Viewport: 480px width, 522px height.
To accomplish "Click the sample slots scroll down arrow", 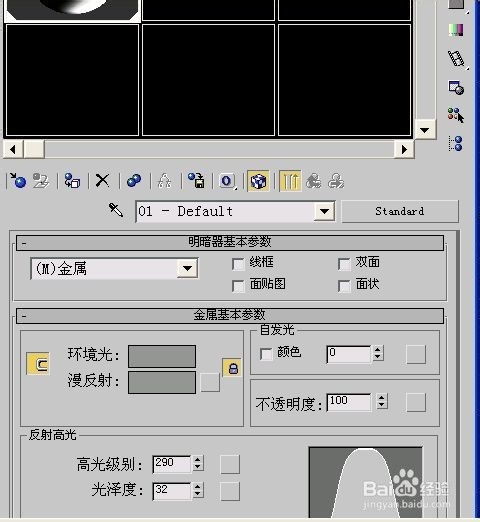I will (425, 130).
